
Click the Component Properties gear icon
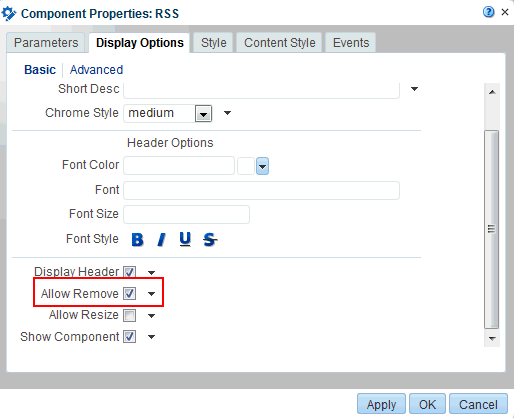coord(9,13)
